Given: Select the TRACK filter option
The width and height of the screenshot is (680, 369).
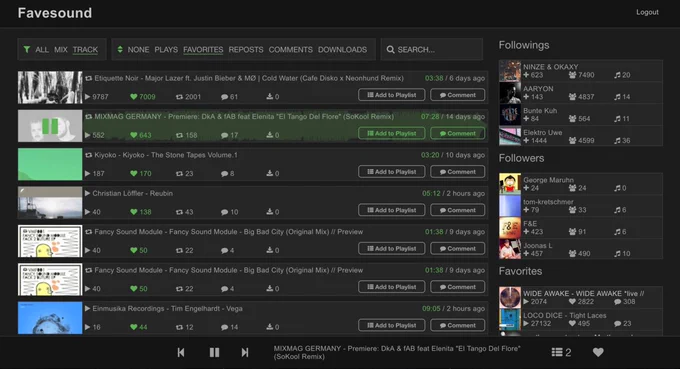Looking at the screenshot, I should pos(85,49).
